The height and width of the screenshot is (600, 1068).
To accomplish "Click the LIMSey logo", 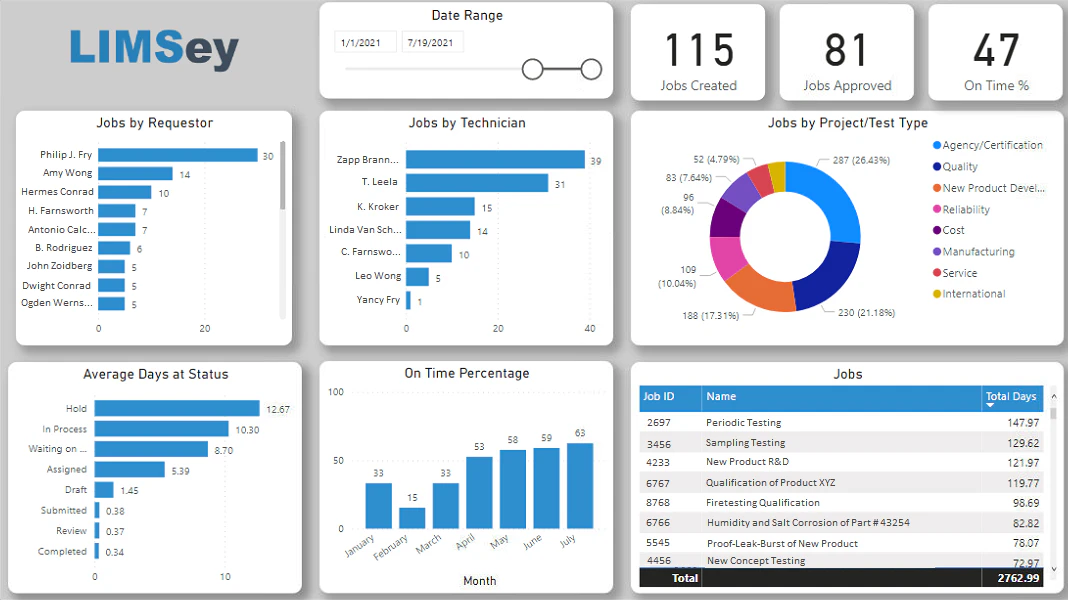I will coord(154,48).
